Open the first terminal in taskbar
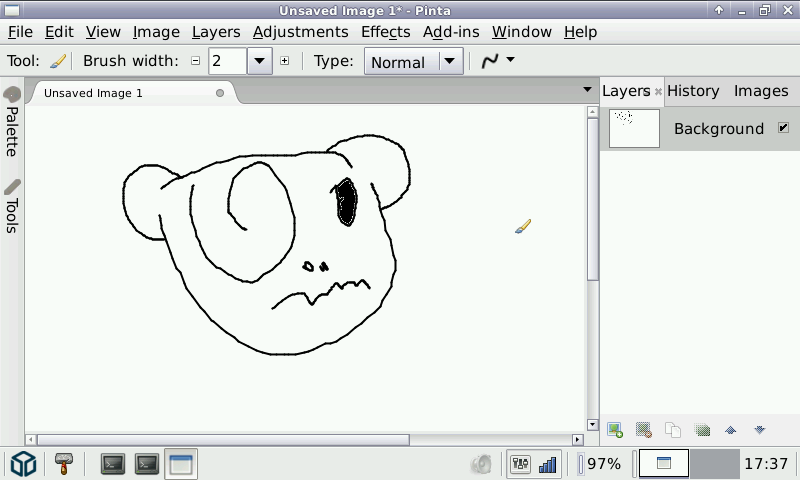 (x=113, y=464)
